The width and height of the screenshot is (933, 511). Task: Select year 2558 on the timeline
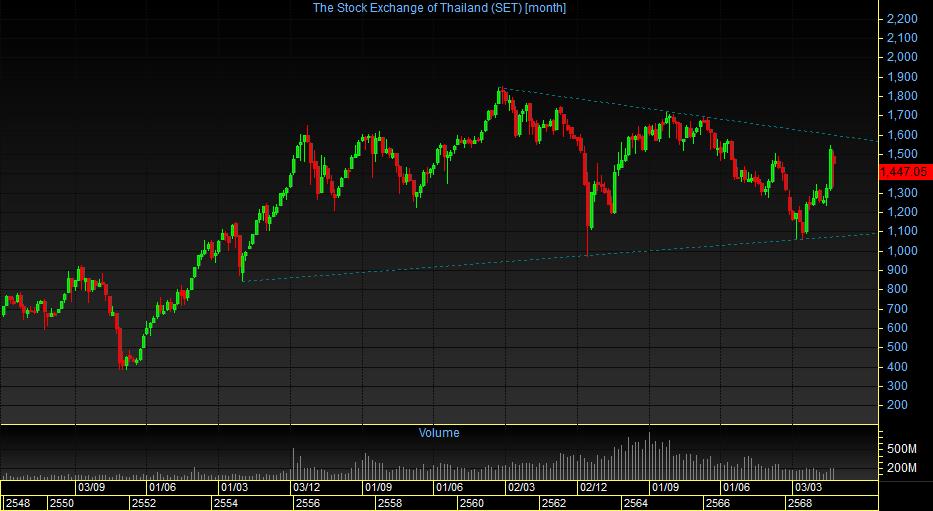(x=390, y=503)
